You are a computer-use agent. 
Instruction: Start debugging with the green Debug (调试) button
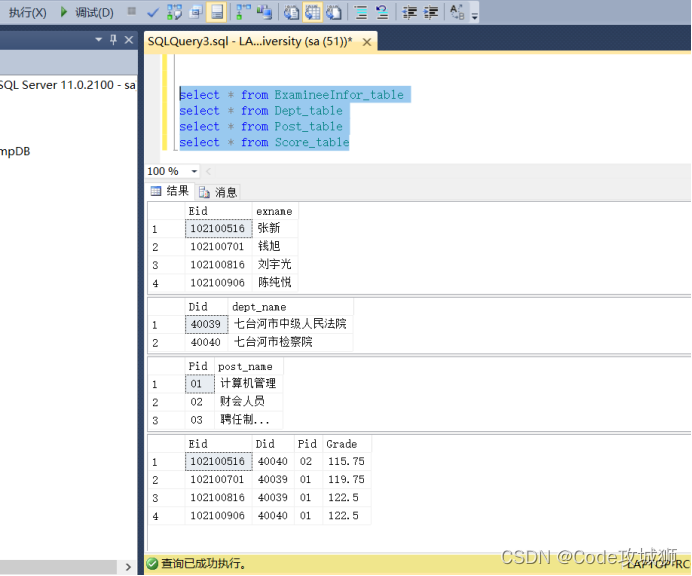87,12
